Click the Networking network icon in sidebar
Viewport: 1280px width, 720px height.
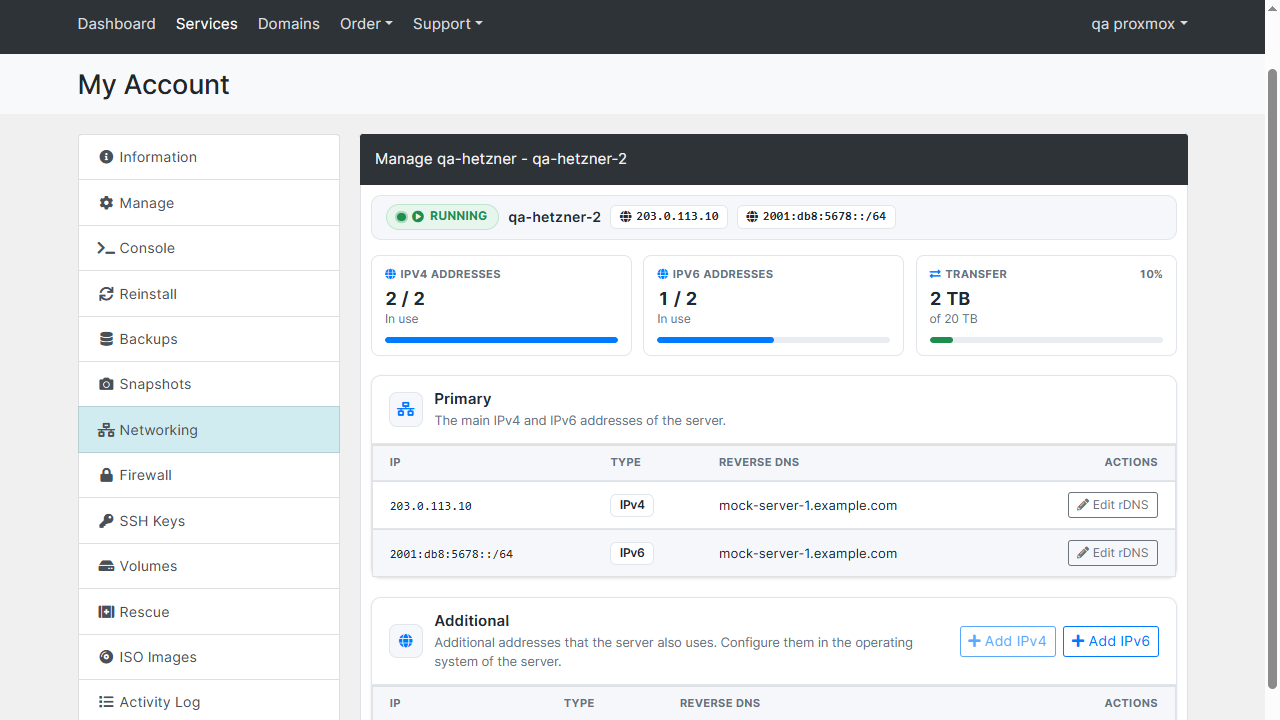106,430
